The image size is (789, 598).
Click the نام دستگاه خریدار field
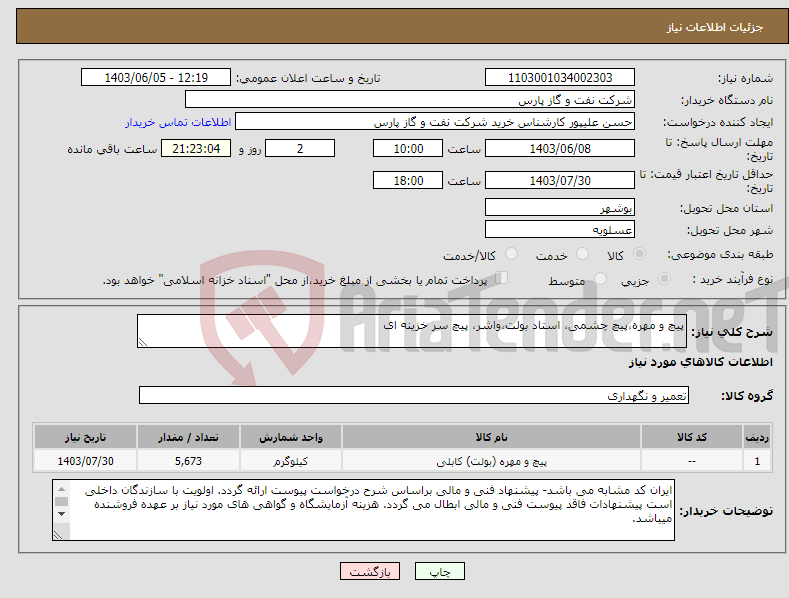(x=410, y=100)
